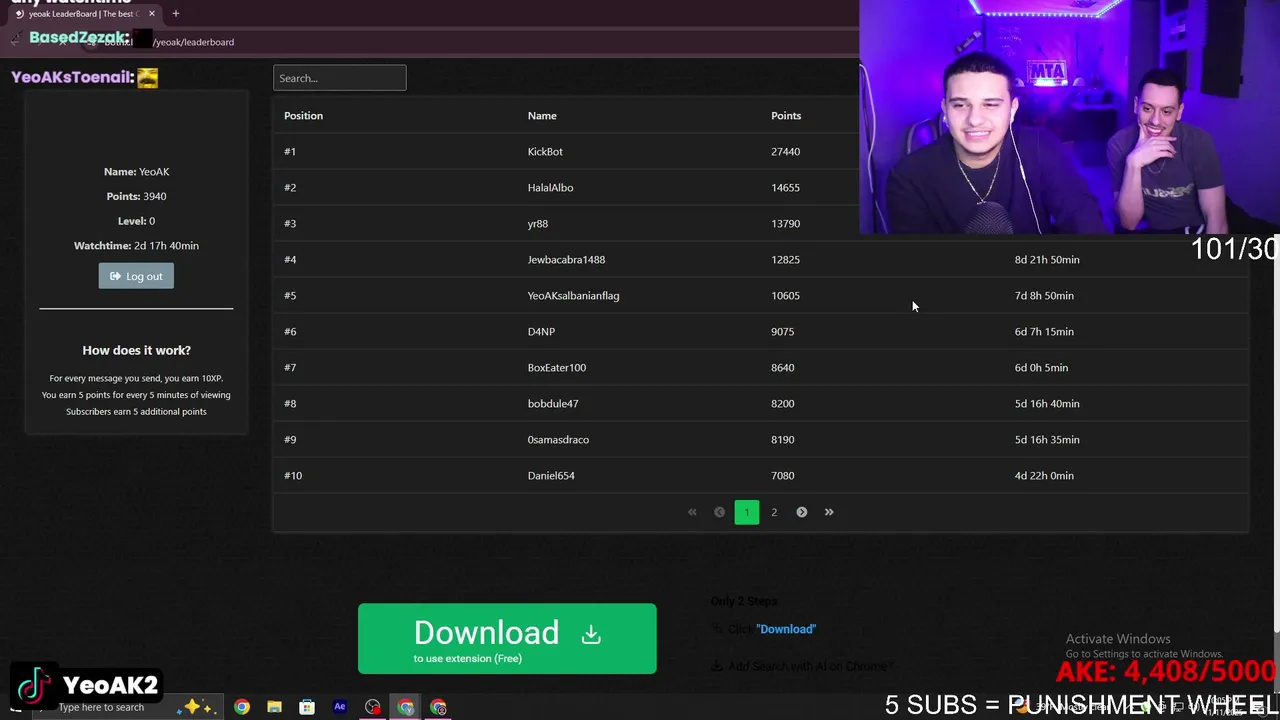Image resolution: width=1280 pixels, height=720 pixels.
Task: Click the 10605 points value
Action: pos(785,296)
